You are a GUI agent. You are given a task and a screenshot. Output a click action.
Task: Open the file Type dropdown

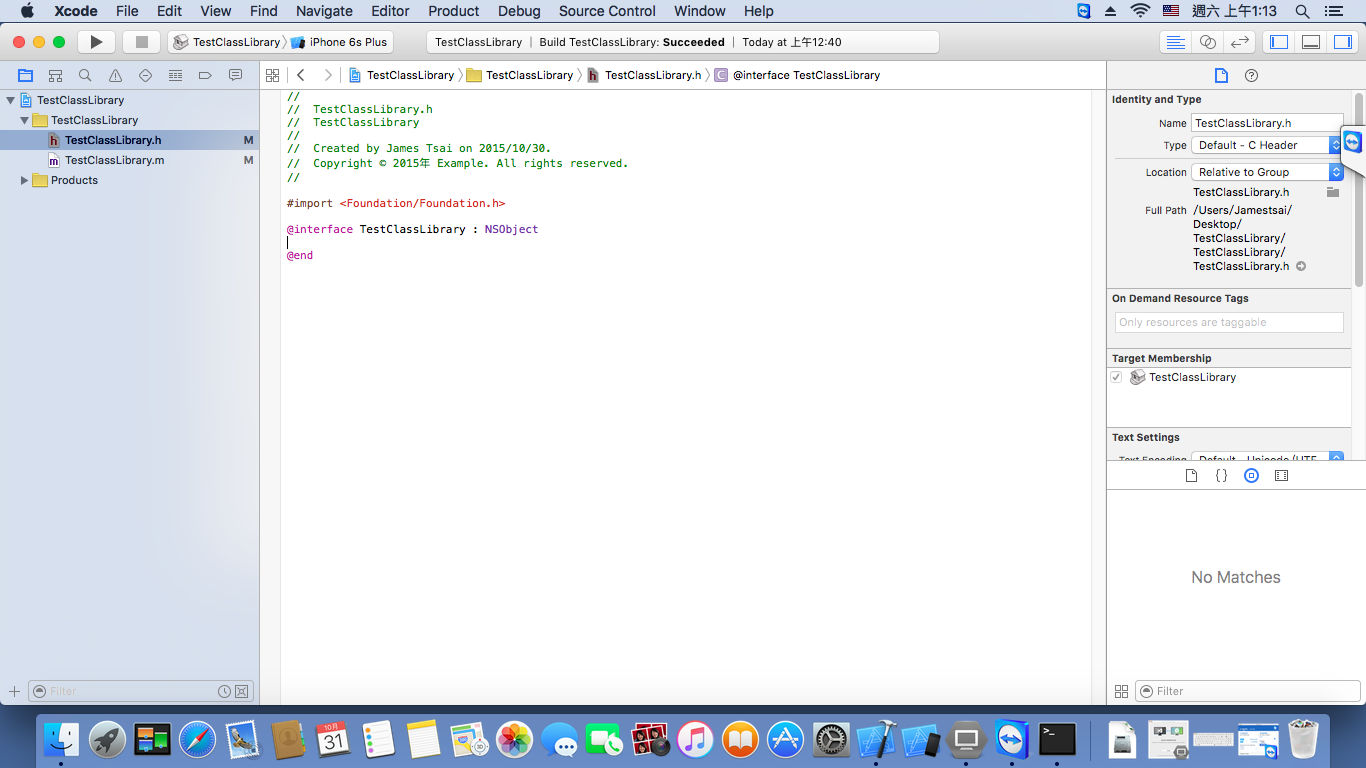1267,145
